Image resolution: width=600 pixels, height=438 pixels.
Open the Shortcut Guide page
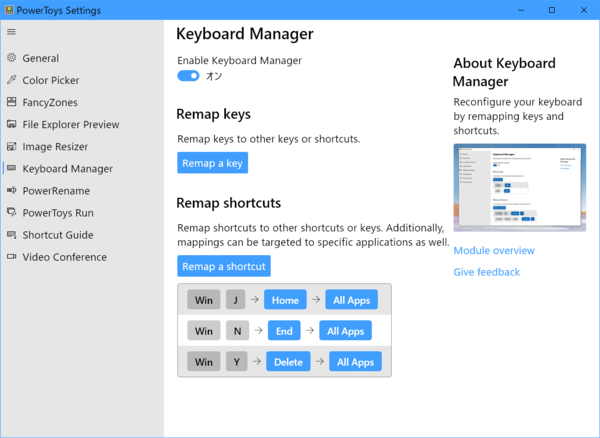82,235
